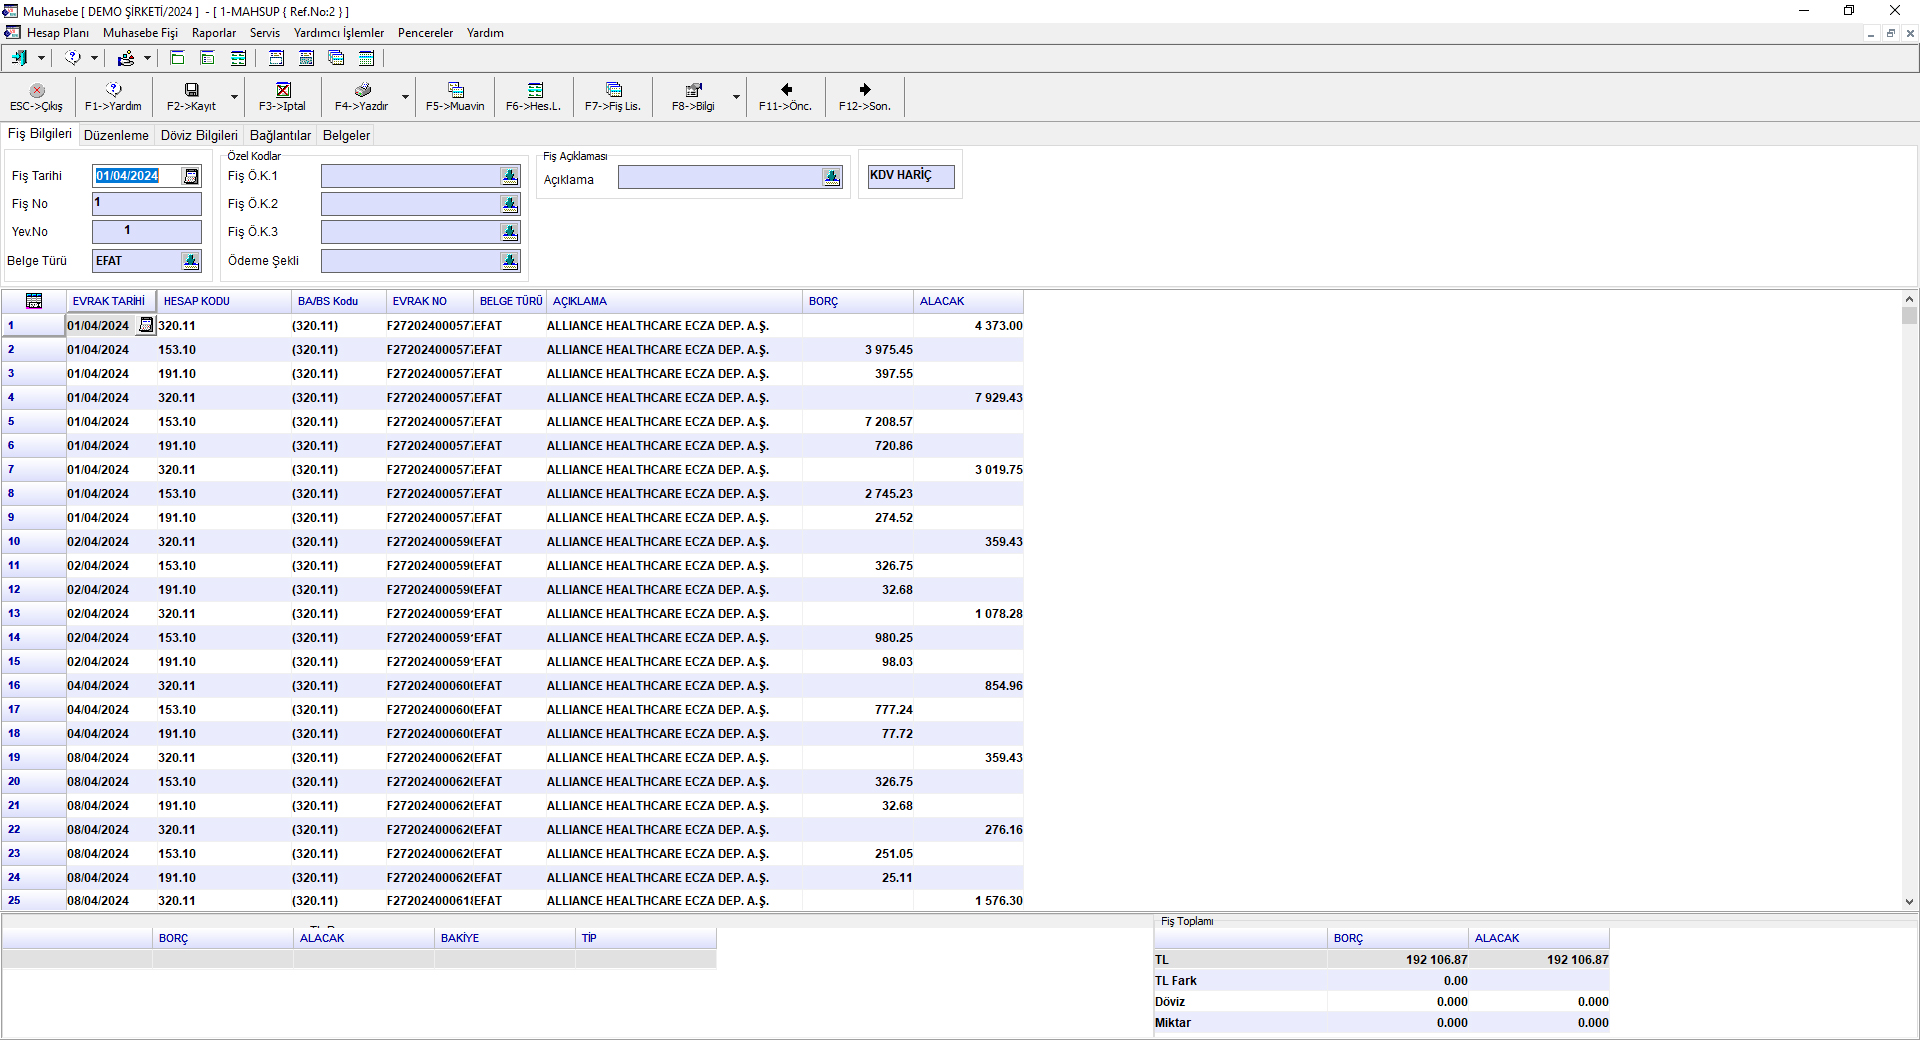Expand the F2->Kayıt dropdown arrow
Viewport: 1920px width, 1040px height.
(235, 98)
